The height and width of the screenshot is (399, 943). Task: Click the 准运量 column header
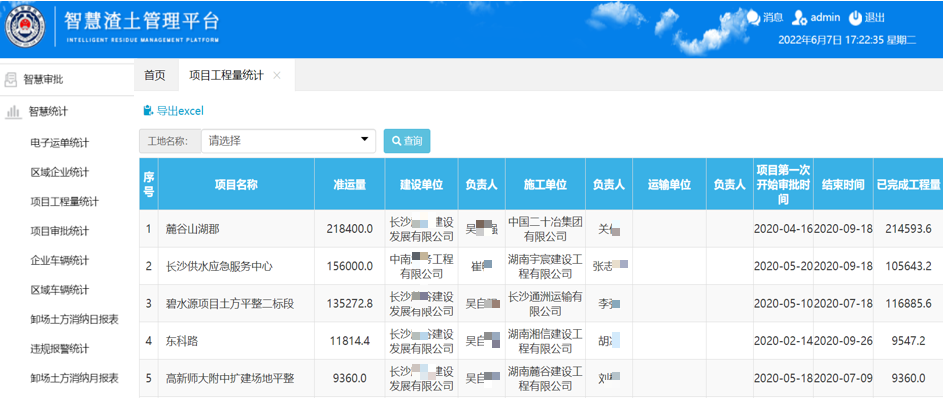(x=350, y=184)
